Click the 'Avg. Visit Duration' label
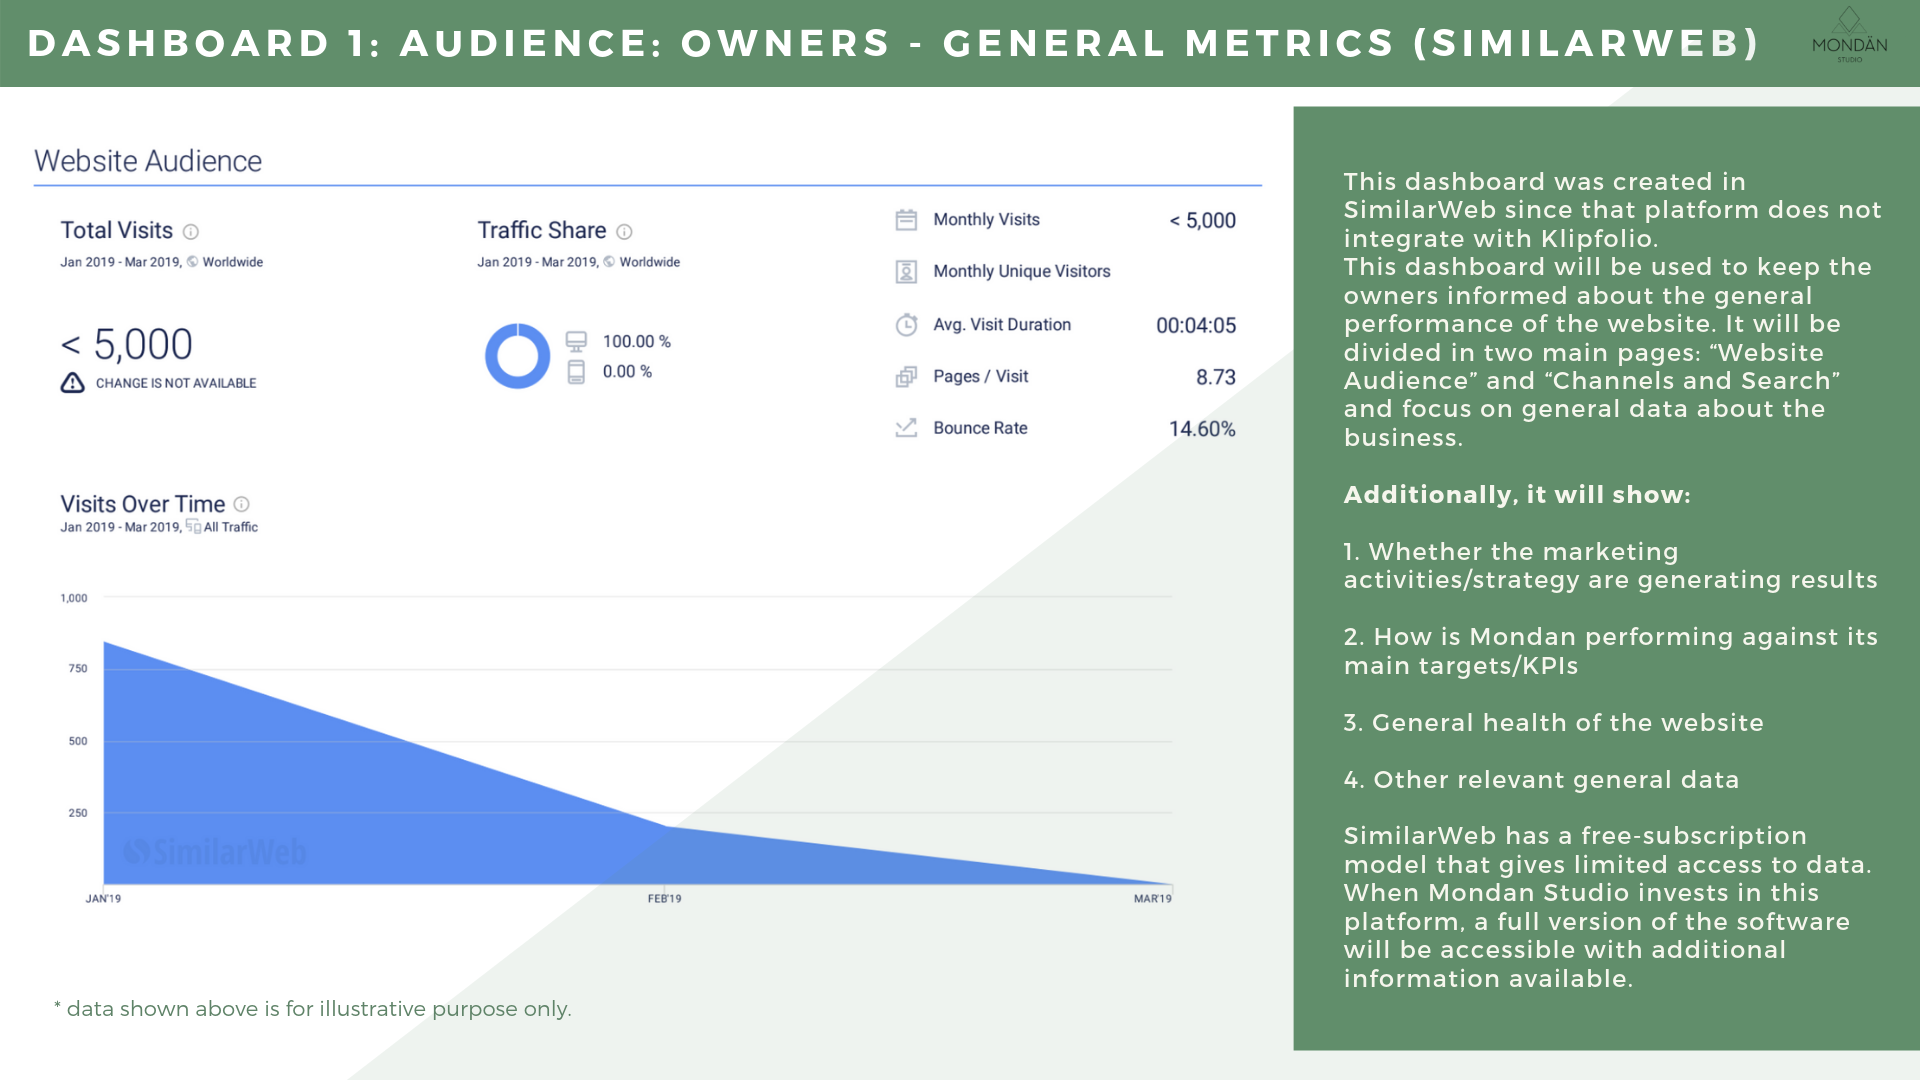1920x1080 pixels. coord(1002,325)
